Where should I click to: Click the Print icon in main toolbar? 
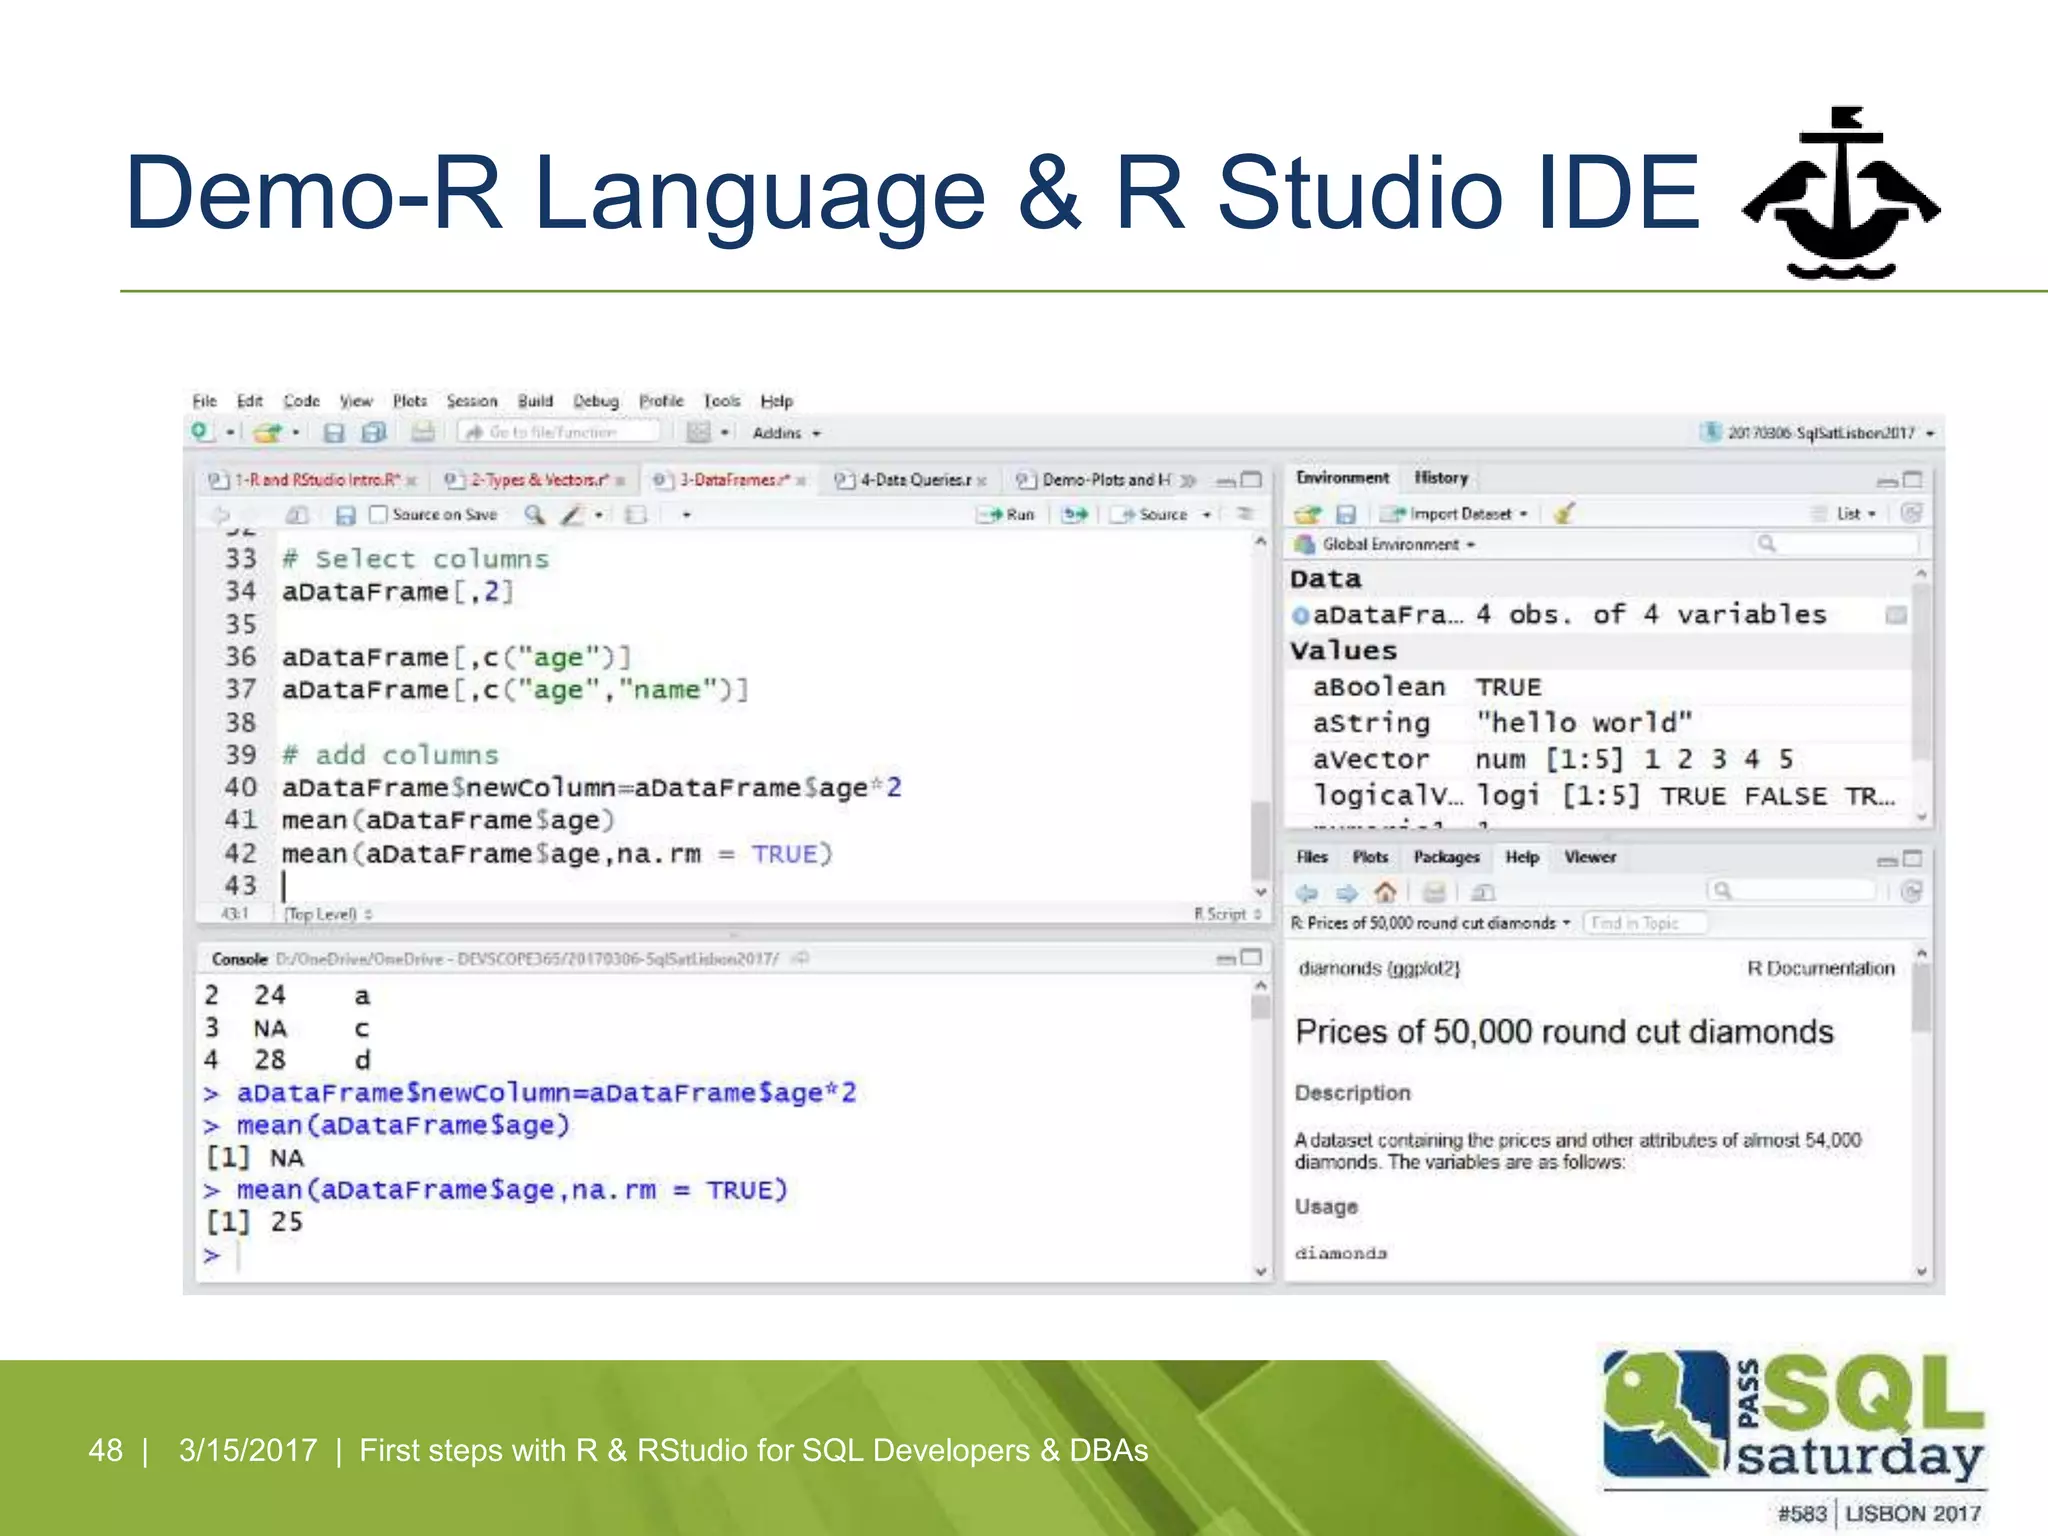(x=423, y=432)
